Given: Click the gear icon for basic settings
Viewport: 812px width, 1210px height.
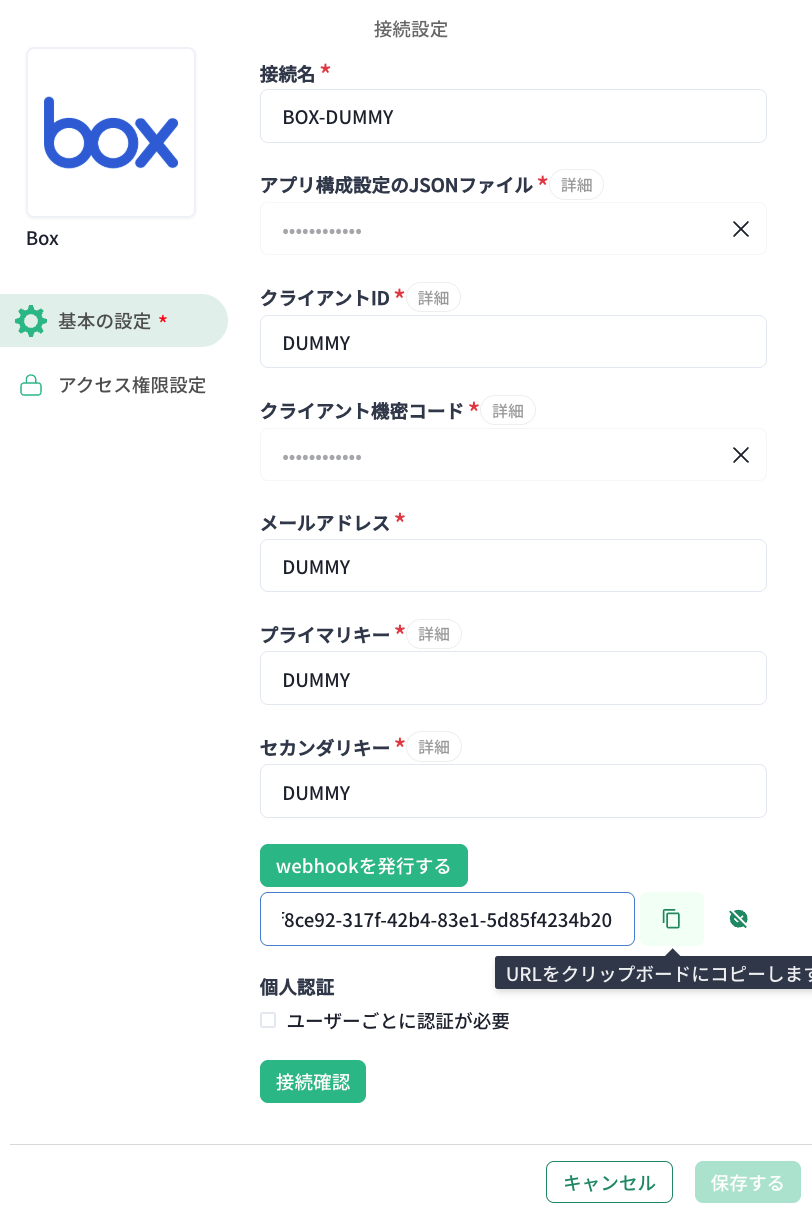Looking at the screenshot, I should [31, 321].
